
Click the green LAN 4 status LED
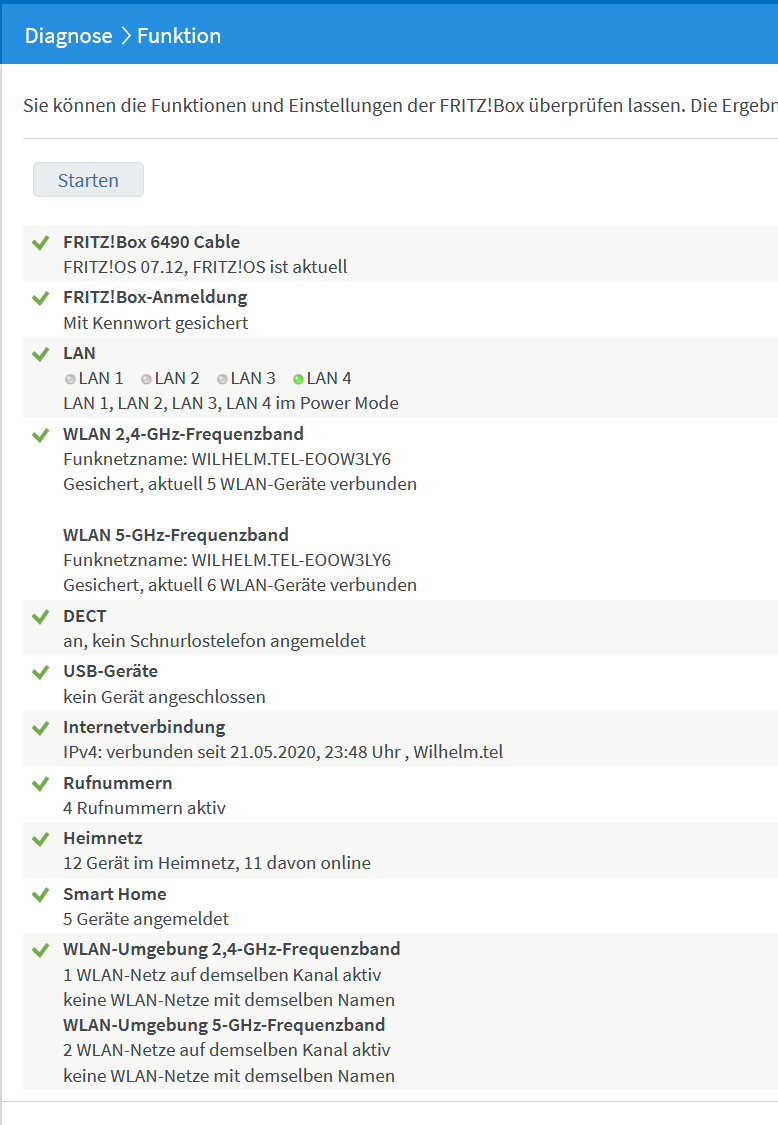click(x=299, y=379)
